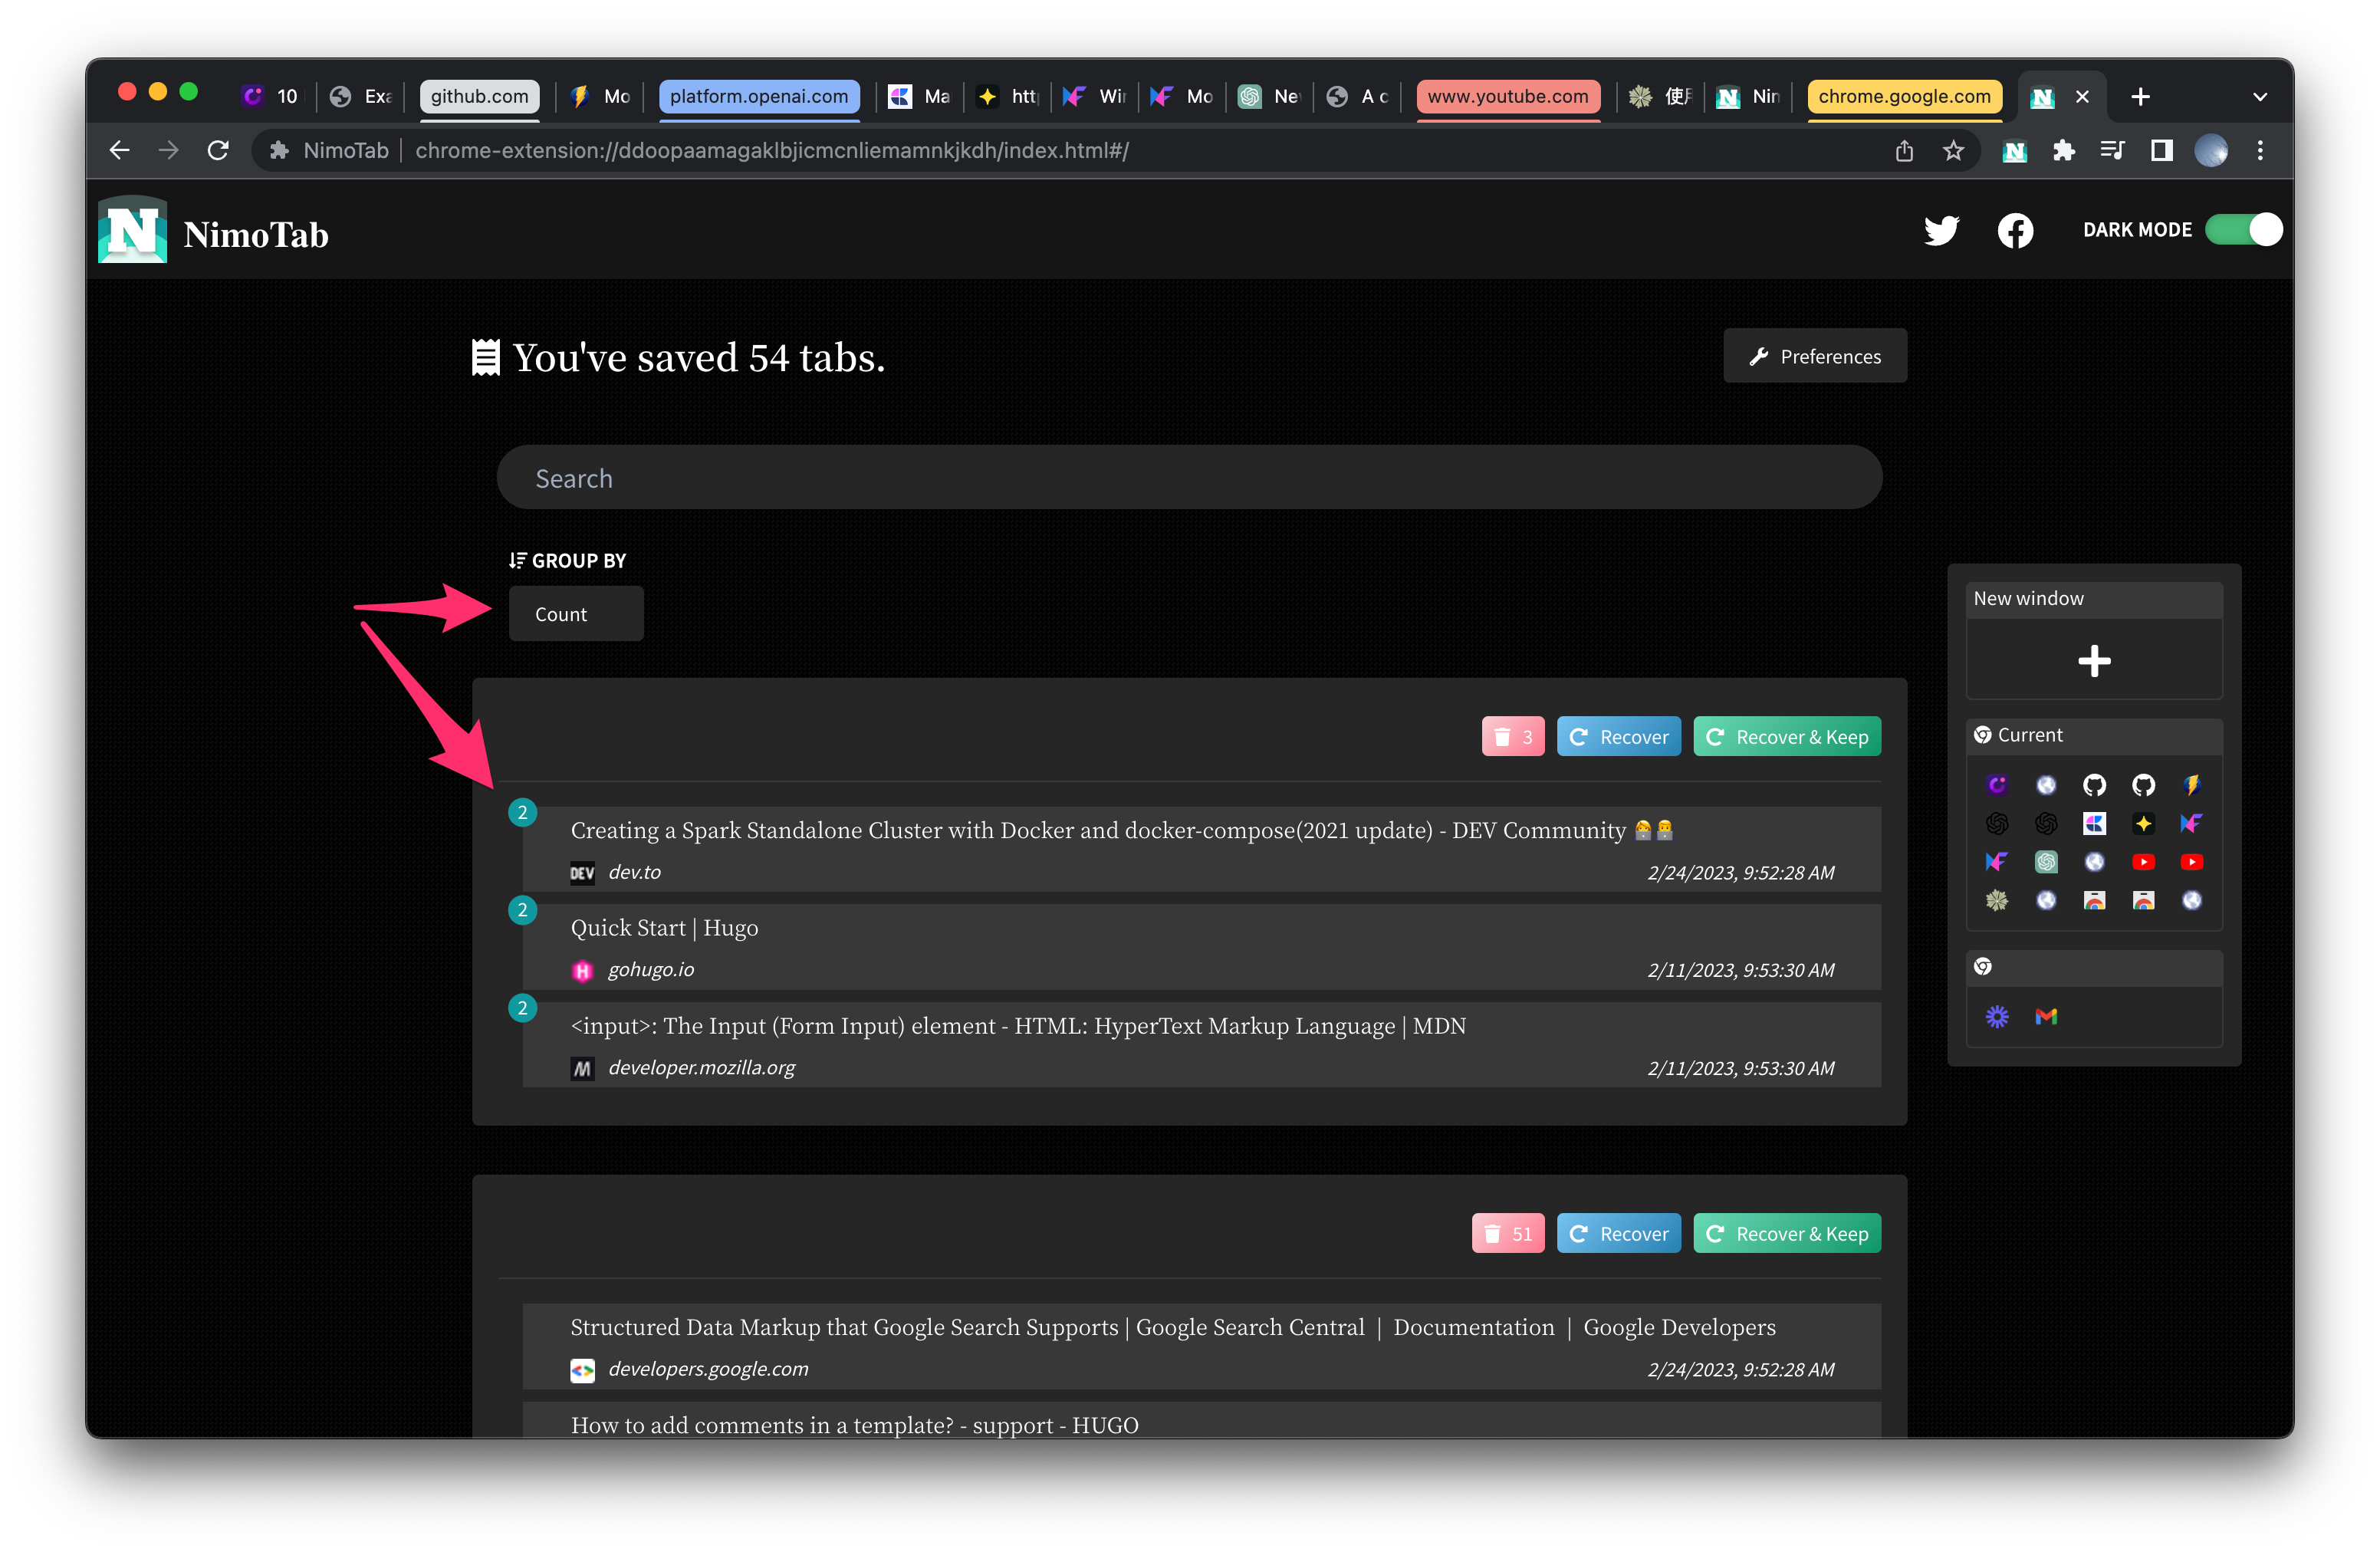
Task: Click the share icon in the address bar
Action: click(1904, 151)
